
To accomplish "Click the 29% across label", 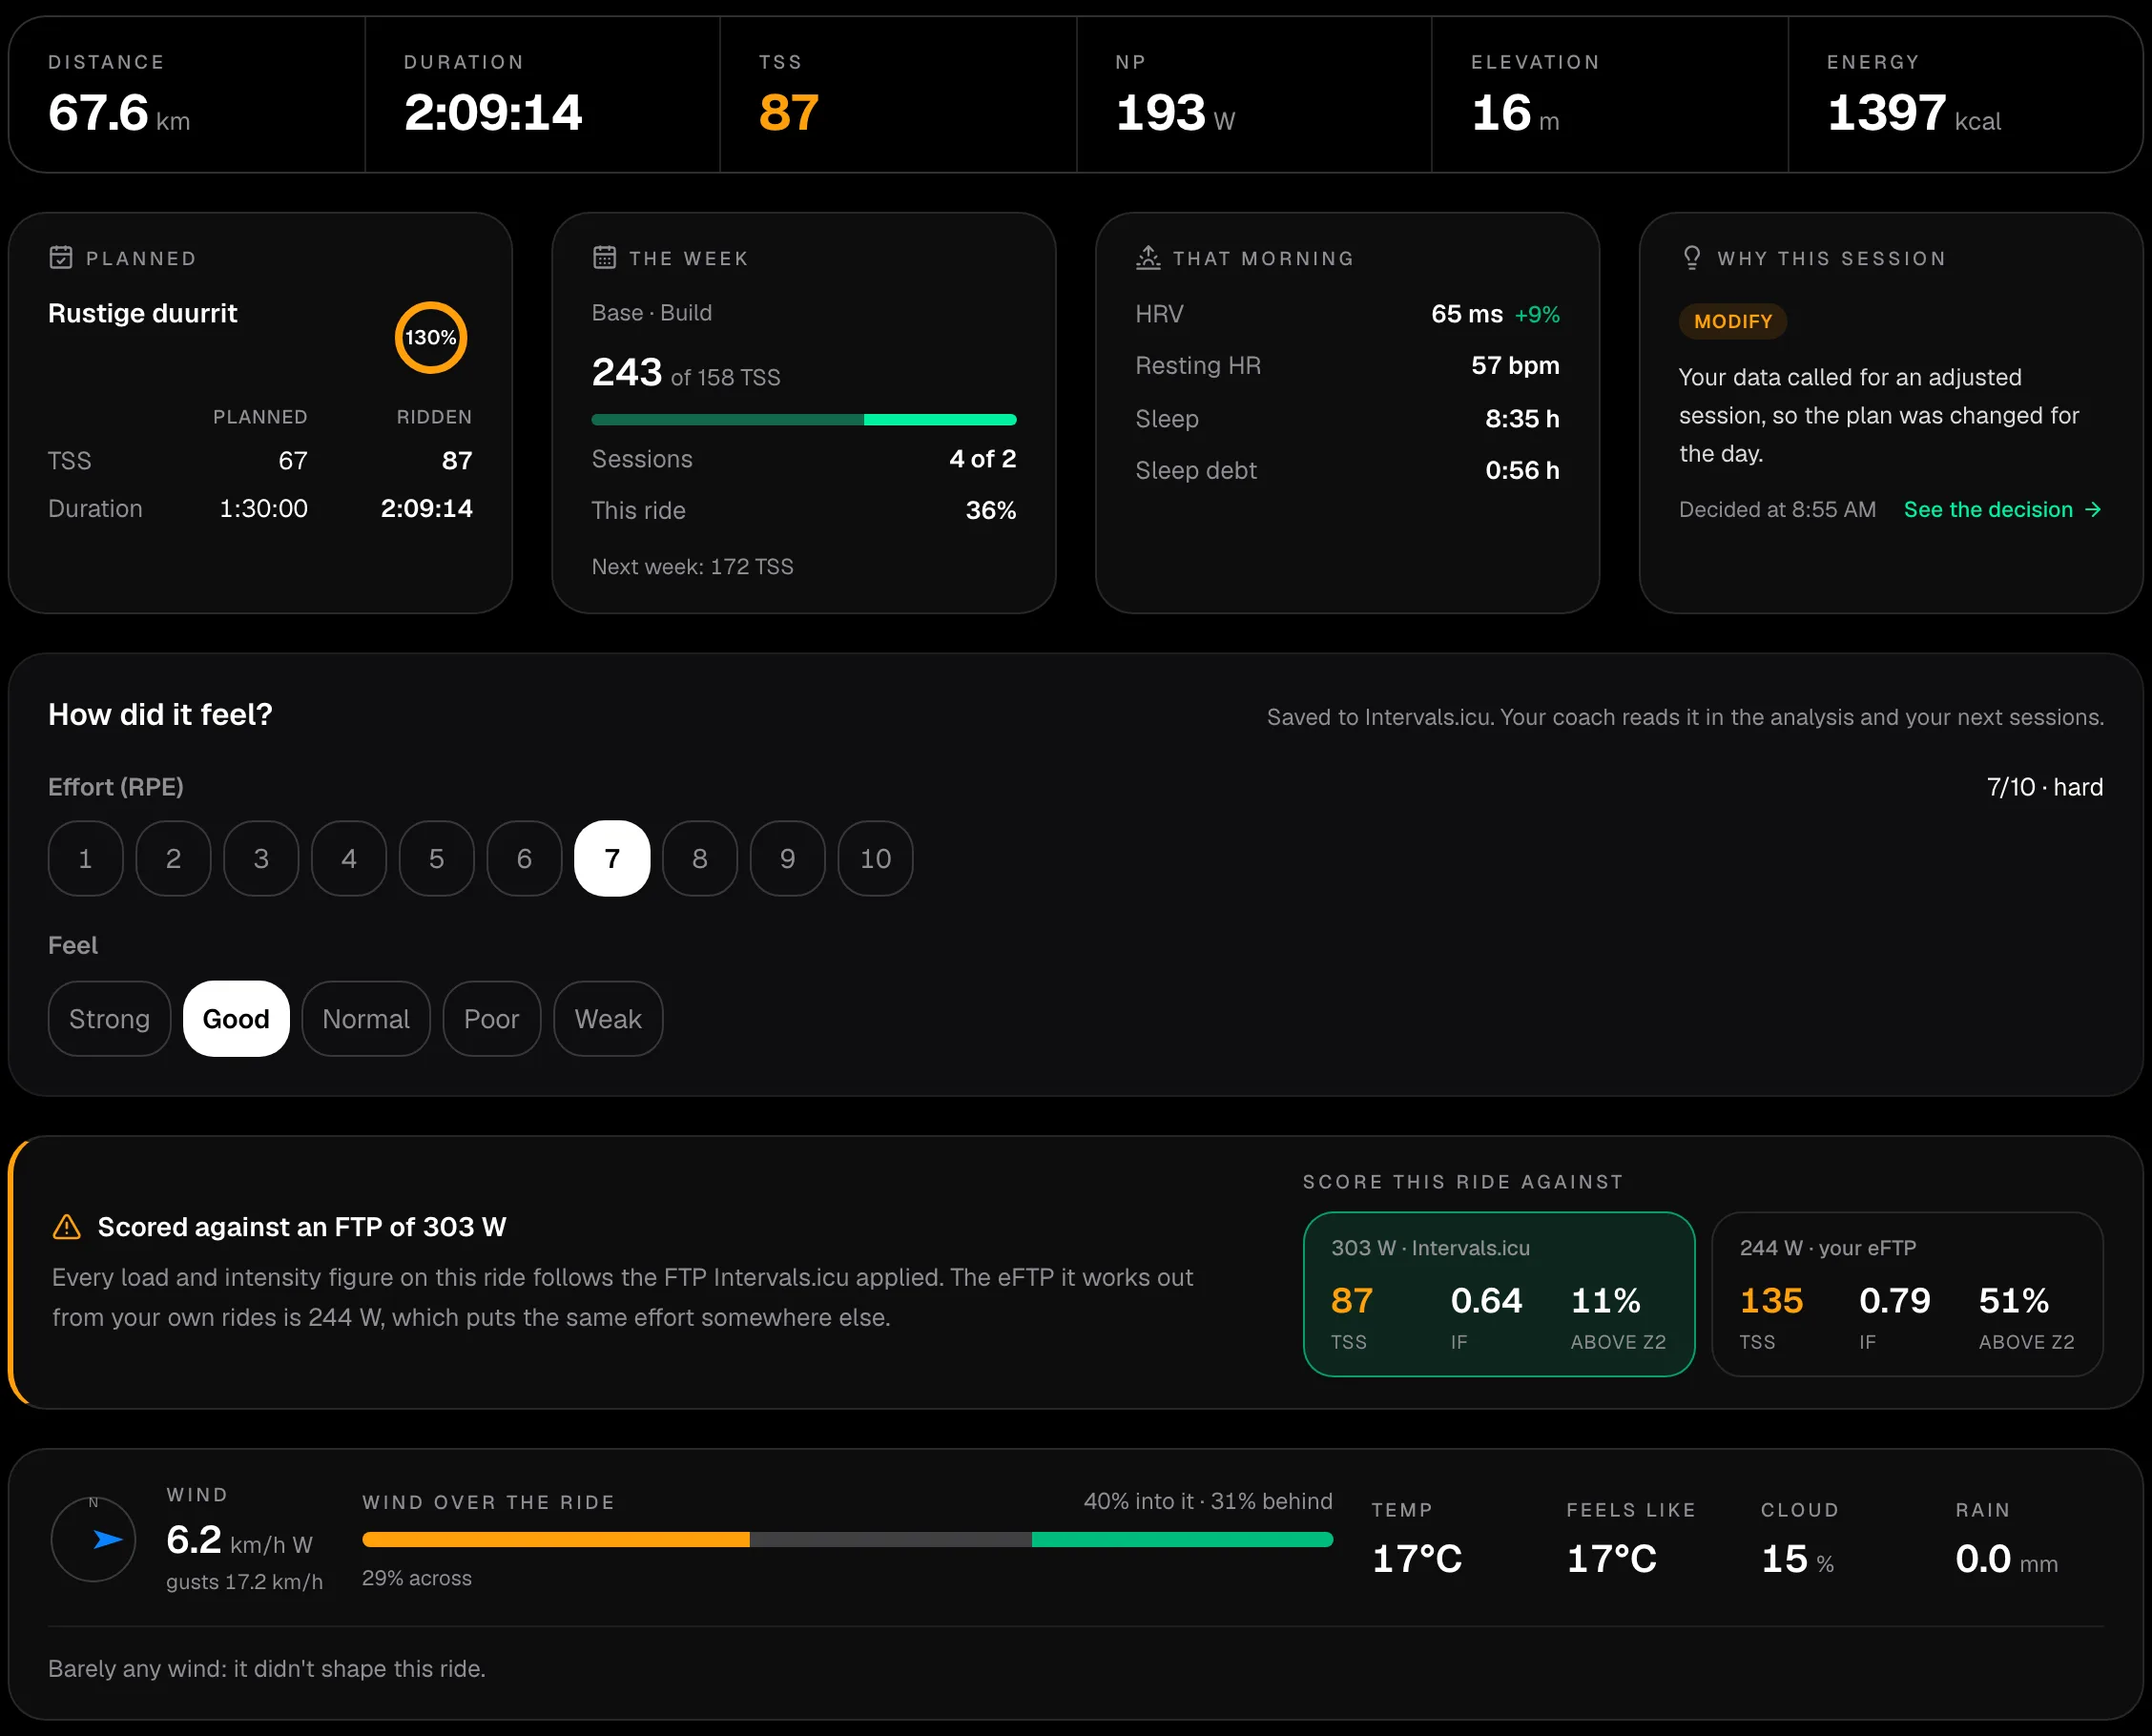I will 417,1578.
